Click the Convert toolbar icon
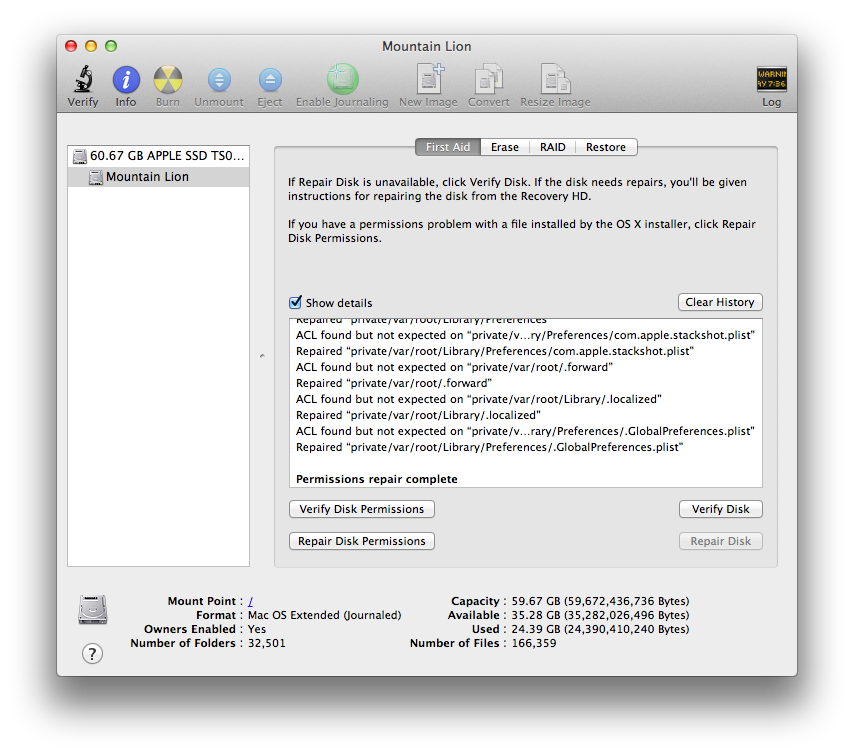The width and height of the screenshot is (854, 755). [x=489, y=79]
